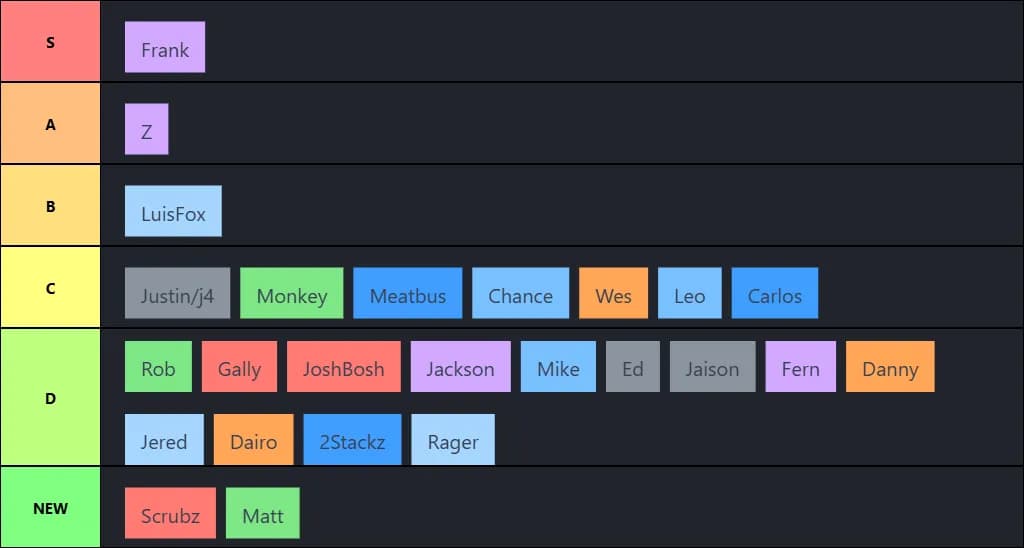Click the JoshBosh tile
Viewport: 1024px width, 548px height.
pos(344,367)
